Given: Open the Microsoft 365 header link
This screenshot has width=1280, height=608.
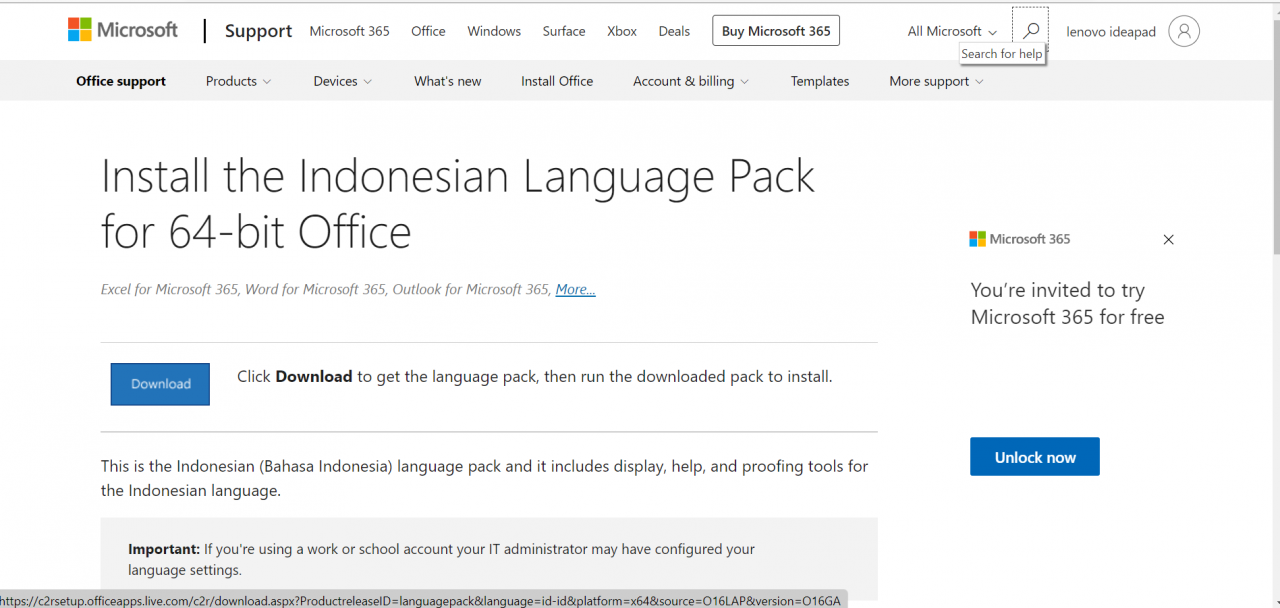Looking at the screenshot, I should point(349,31).
